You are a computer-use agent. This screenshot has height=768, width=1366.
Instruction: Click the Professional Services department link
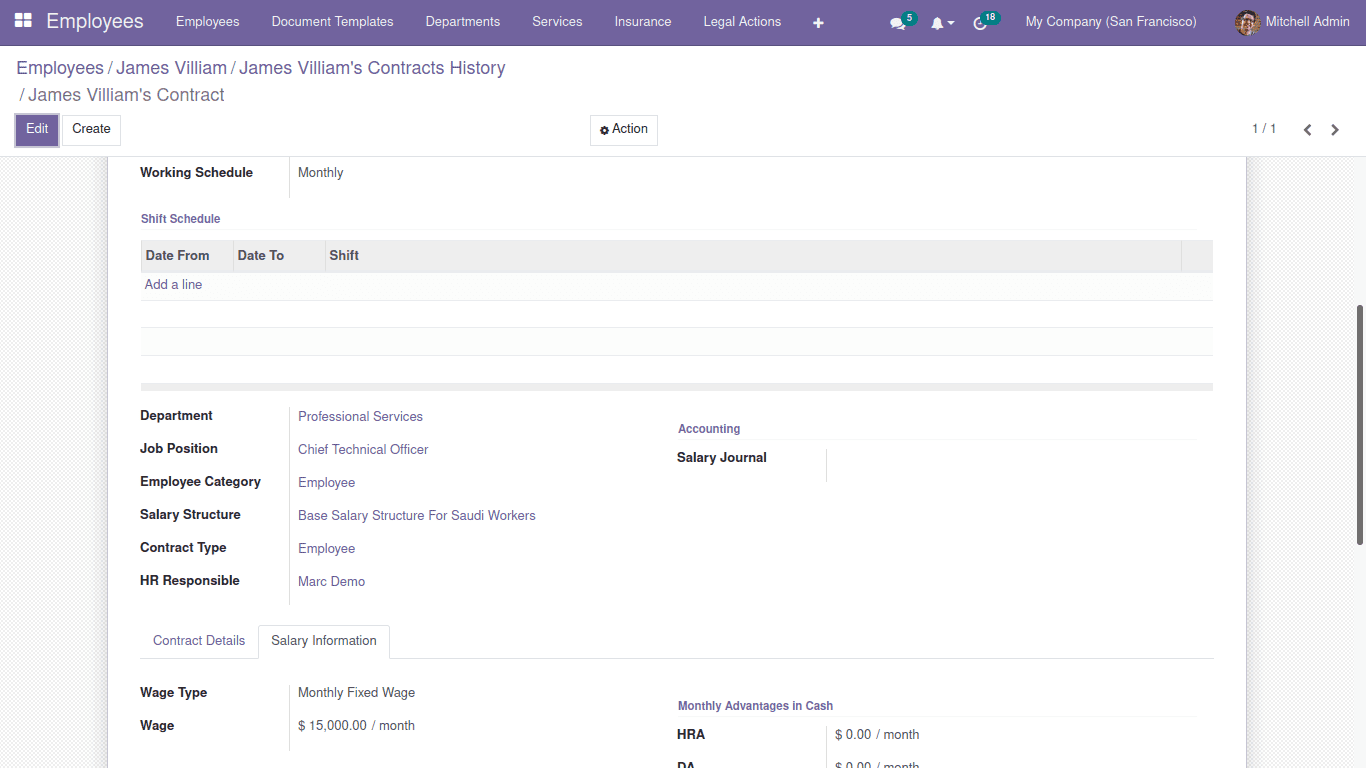tap(360, 416)
